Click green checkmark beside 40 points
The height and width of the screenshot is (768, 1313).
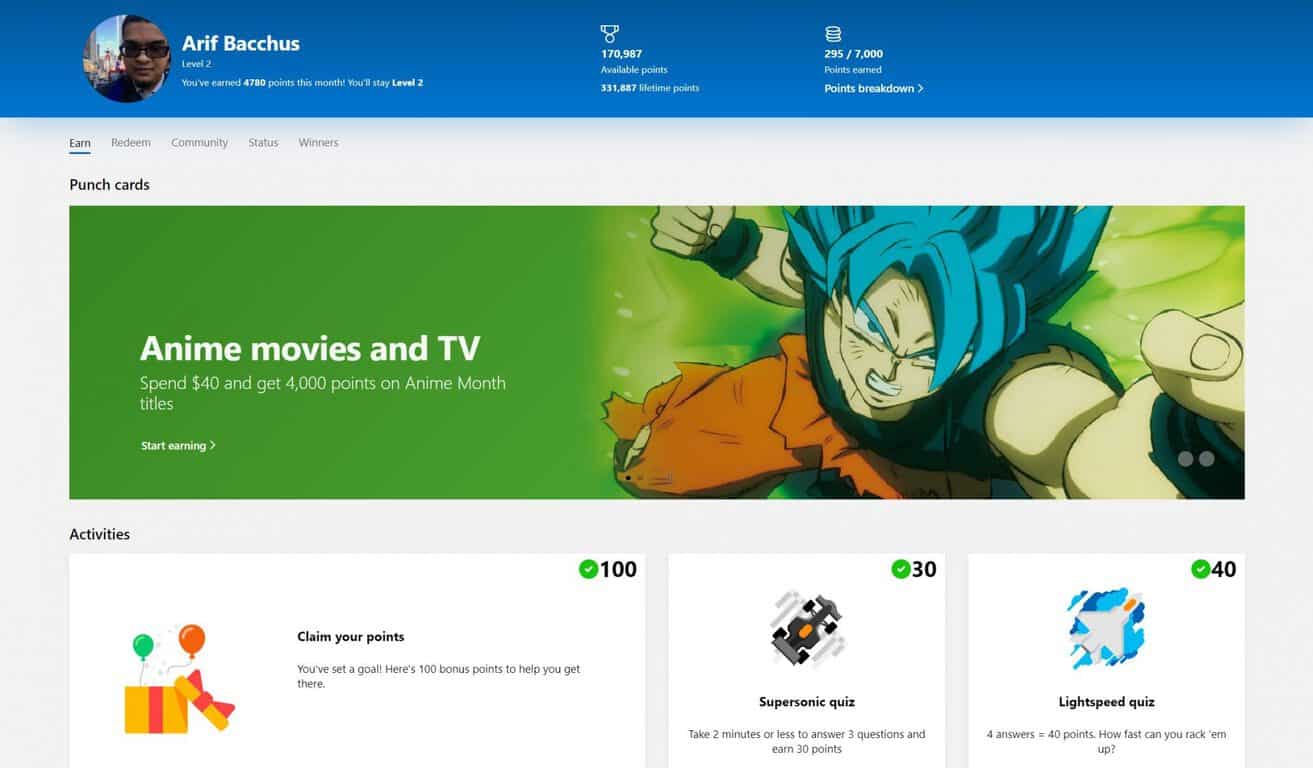(x=1200, y=569)
